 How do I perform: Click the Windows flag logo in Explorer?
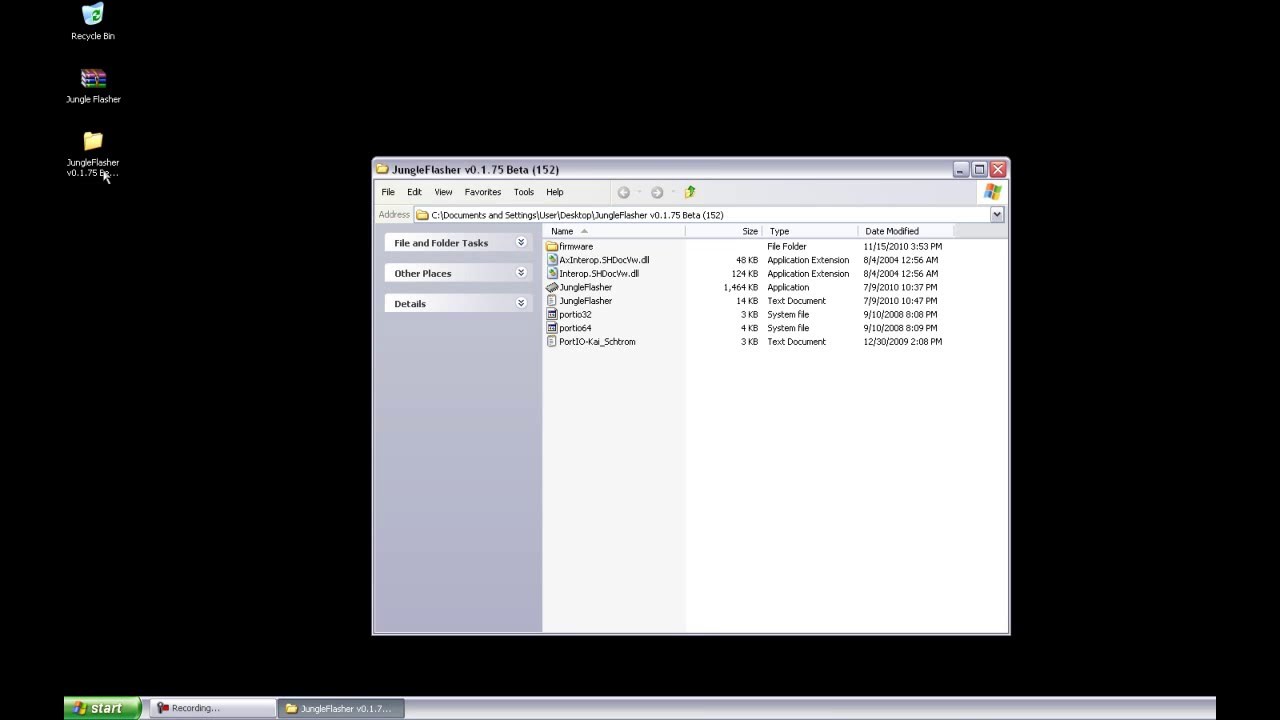(992, 192)
